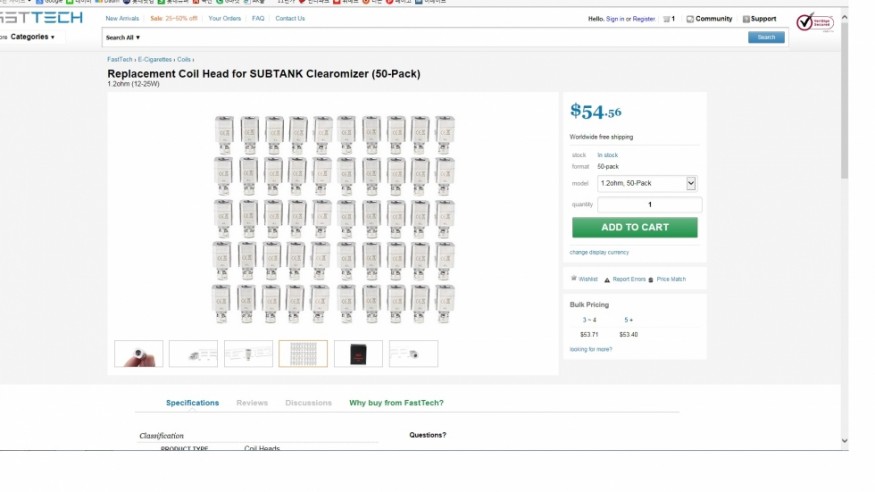Screen dimensions: 875x492
Task: Click the Verified Secured seal badge
Action: [814, 22]
